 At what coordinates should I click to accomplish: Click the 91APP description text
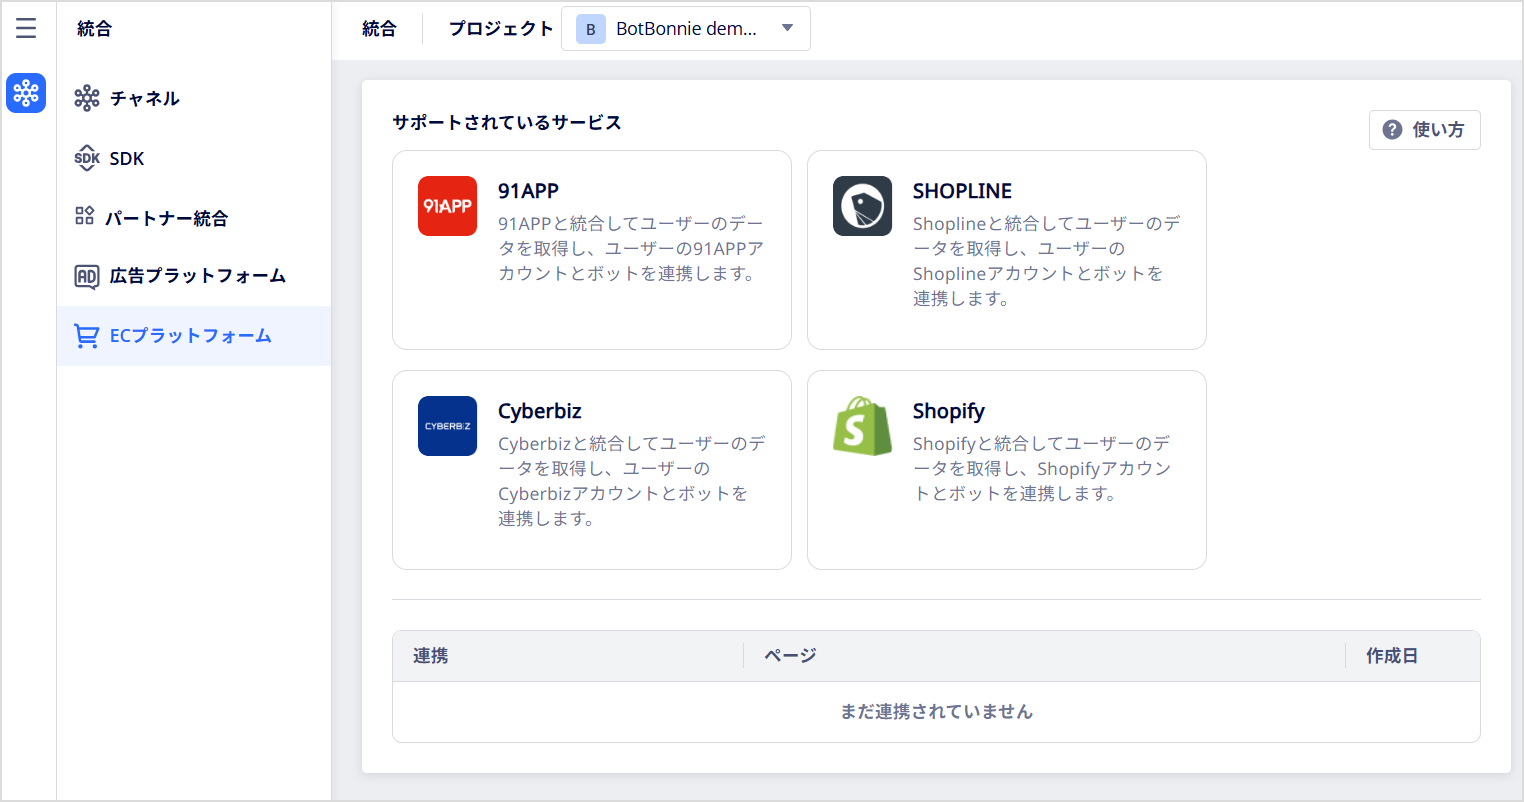click(631, 249)
